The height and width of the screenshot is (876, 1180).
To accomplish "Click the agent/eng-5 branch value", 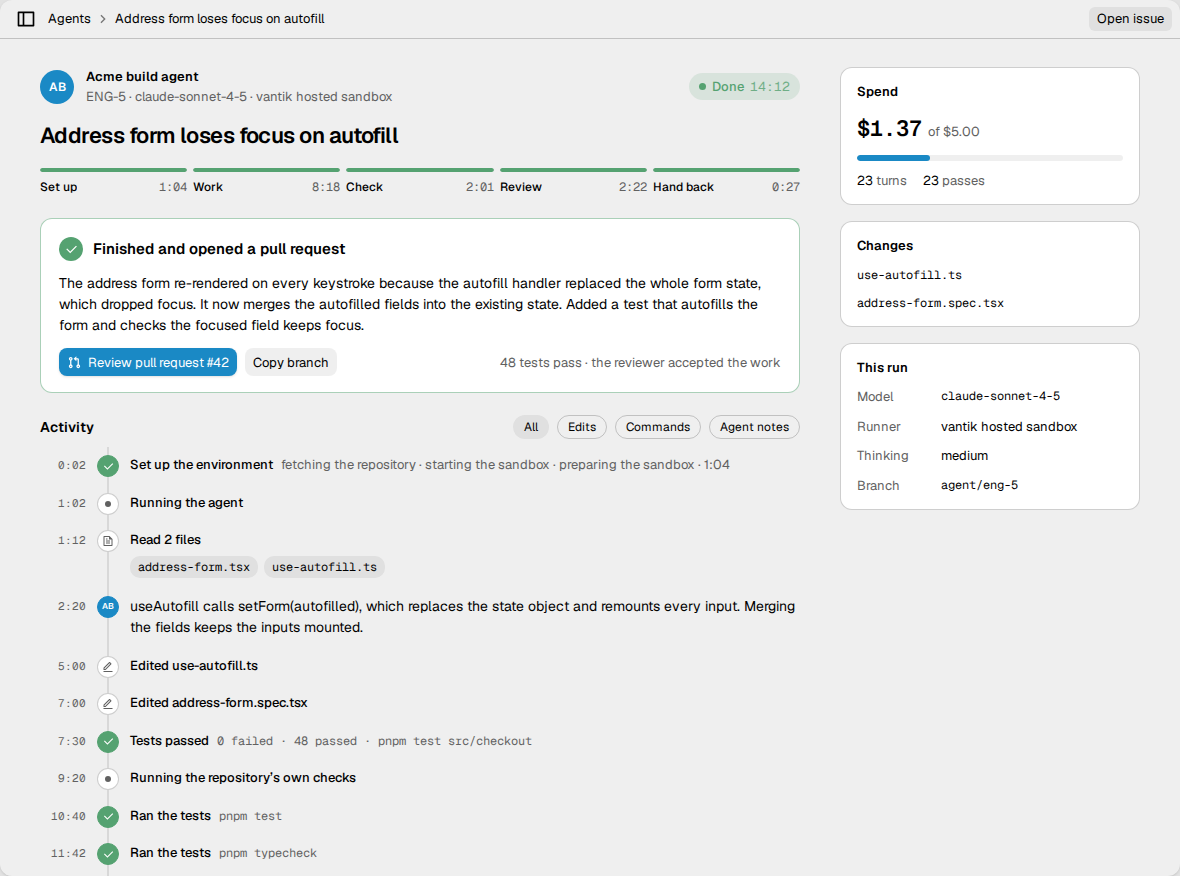I will tap(979, 485).
